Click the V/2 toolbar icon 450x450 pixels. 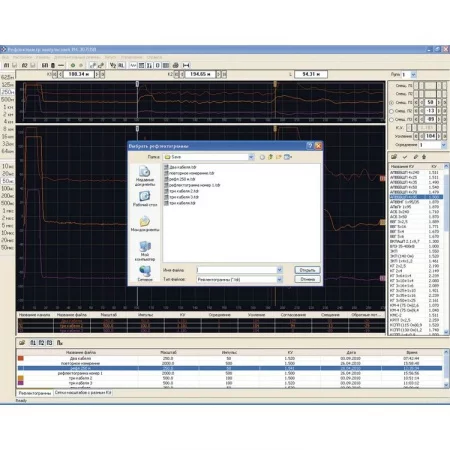[113, 65]
